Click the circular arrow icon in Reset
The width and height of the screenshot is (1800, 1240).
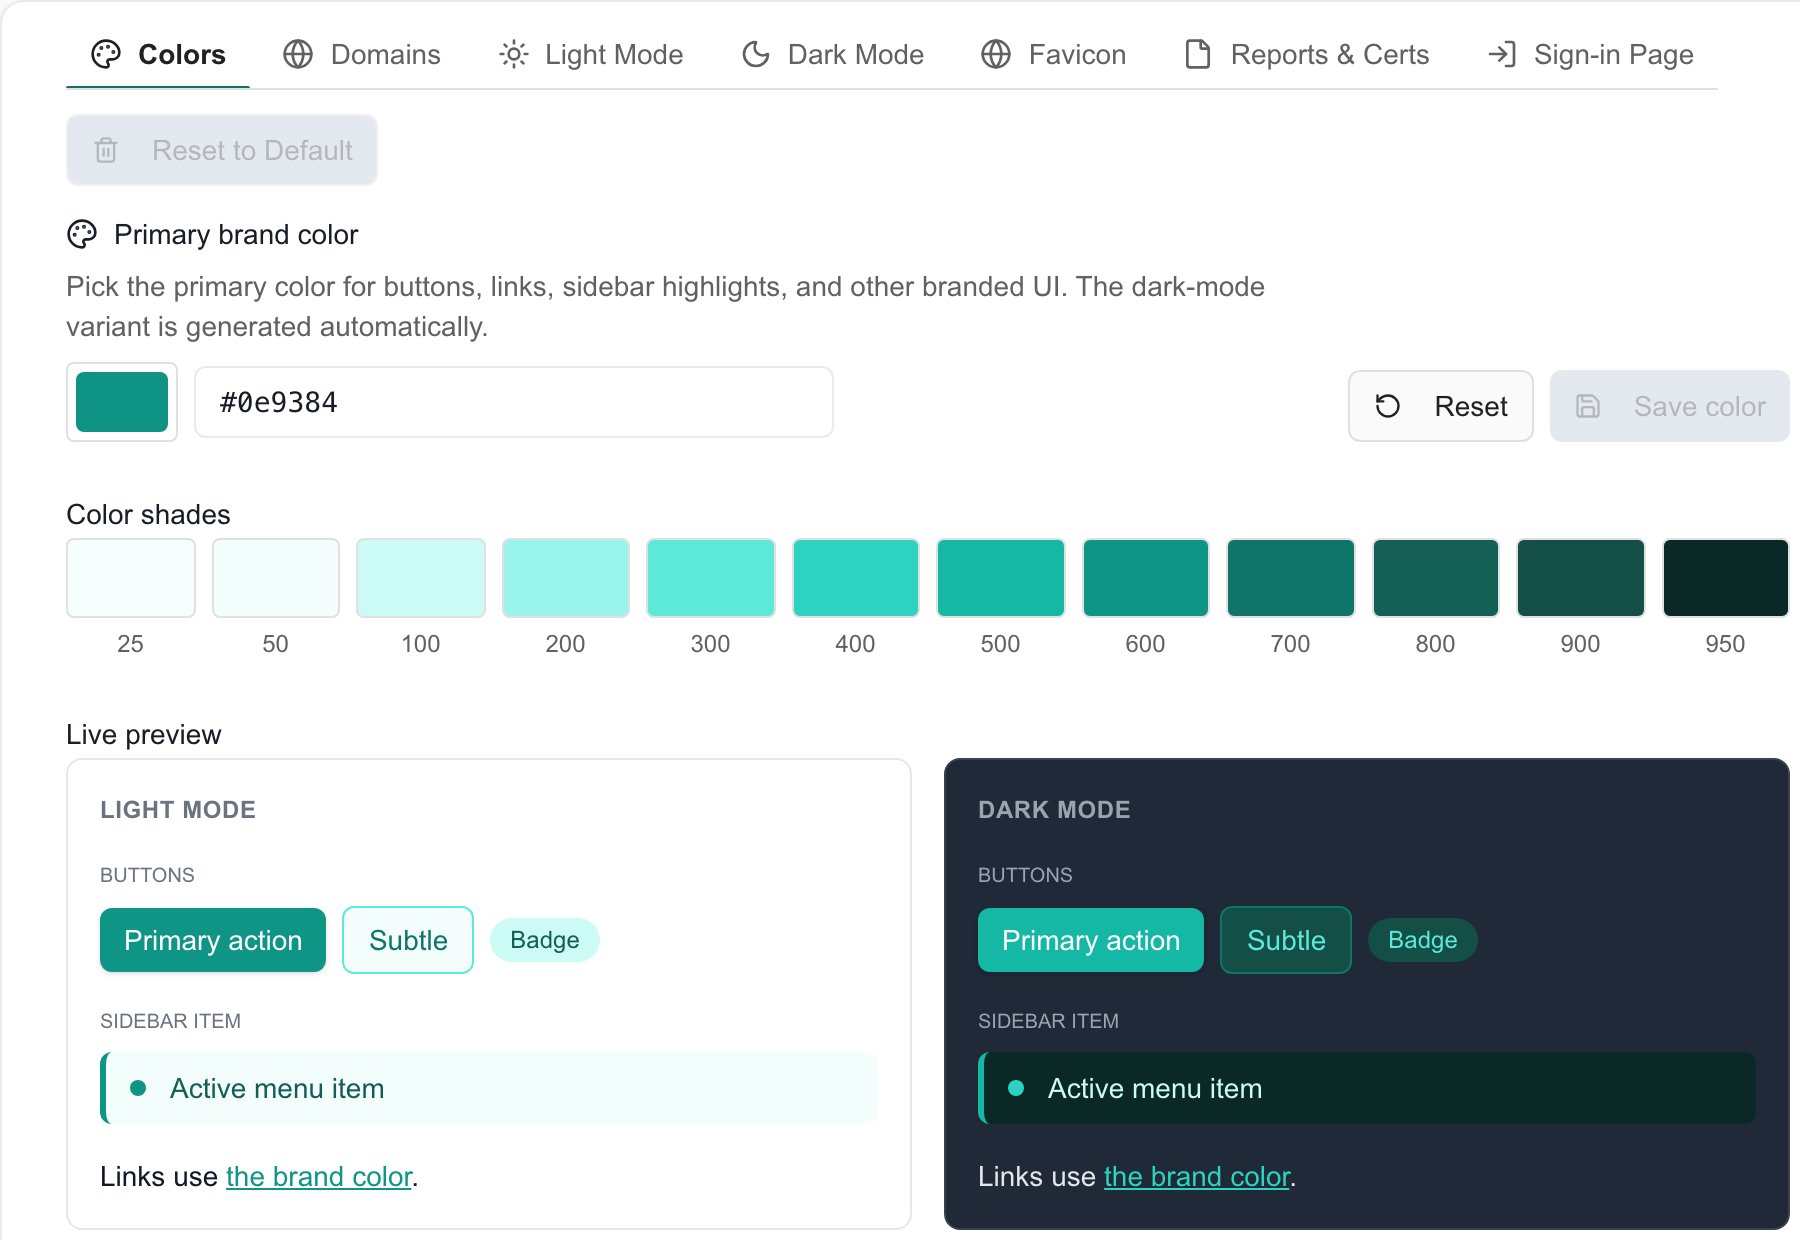click(1388, 406)
